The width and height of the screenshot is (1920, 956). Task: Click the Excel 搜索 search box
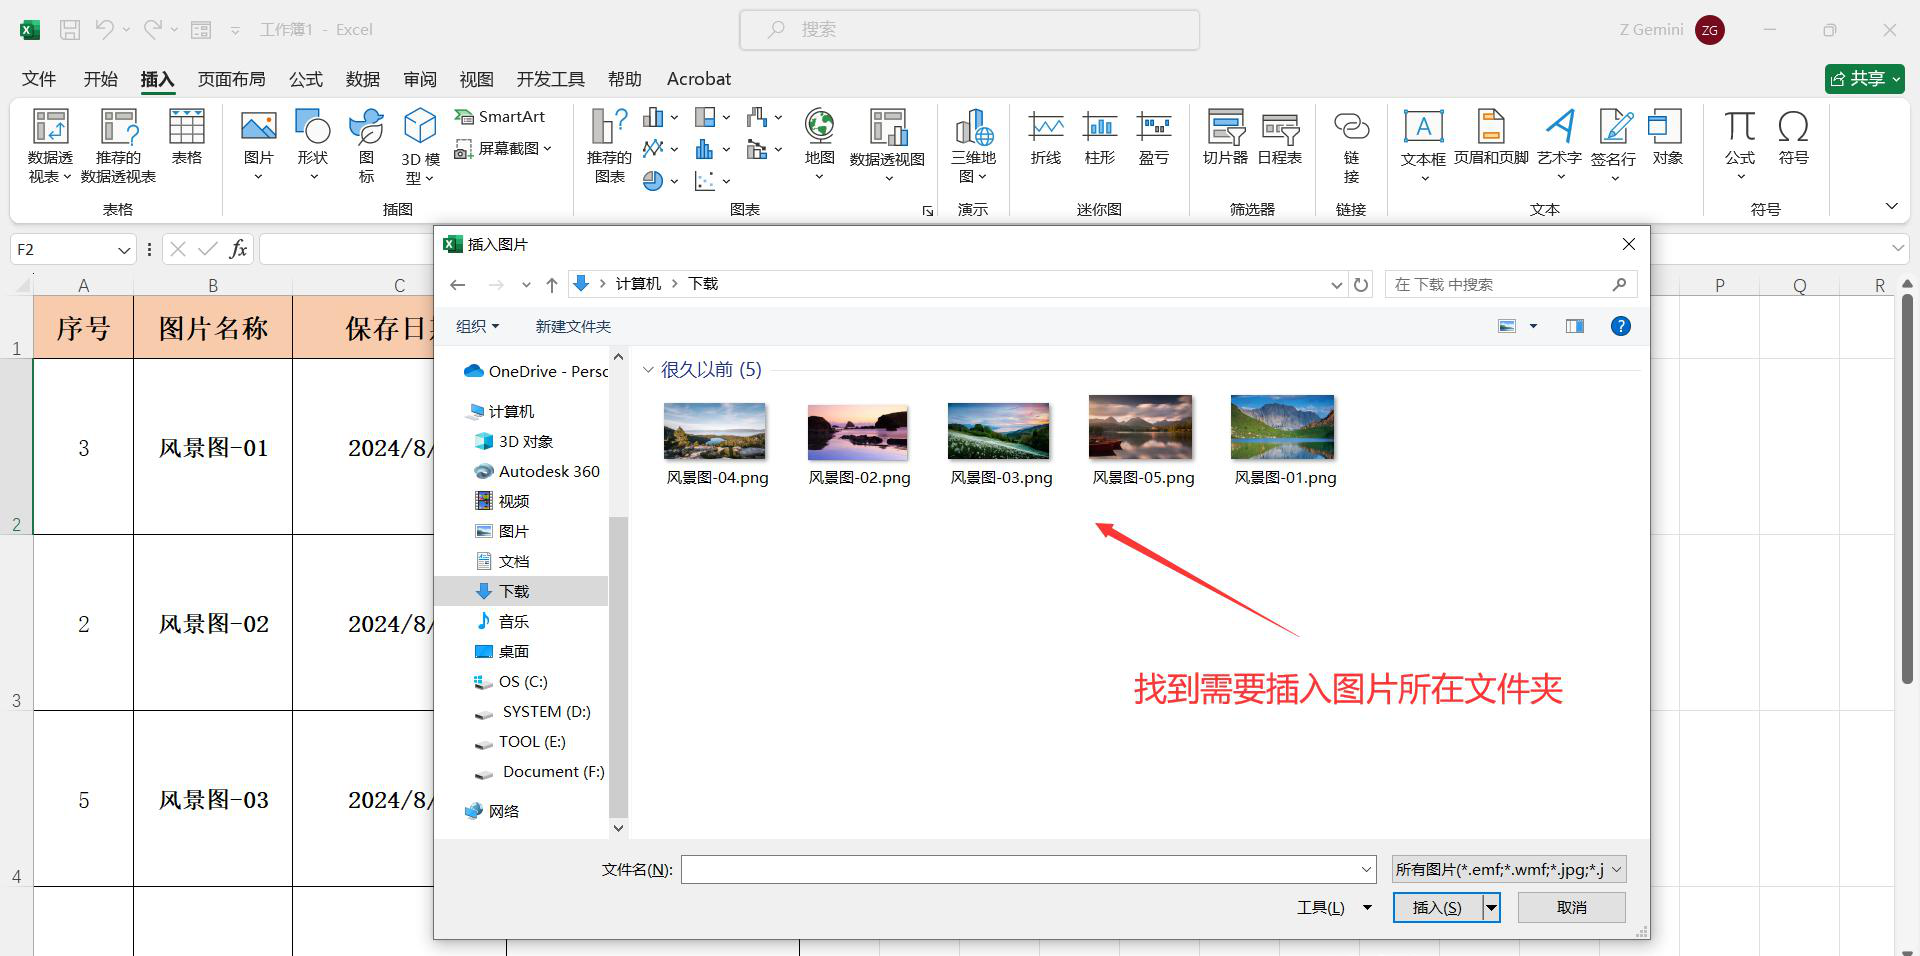(969, 30)
